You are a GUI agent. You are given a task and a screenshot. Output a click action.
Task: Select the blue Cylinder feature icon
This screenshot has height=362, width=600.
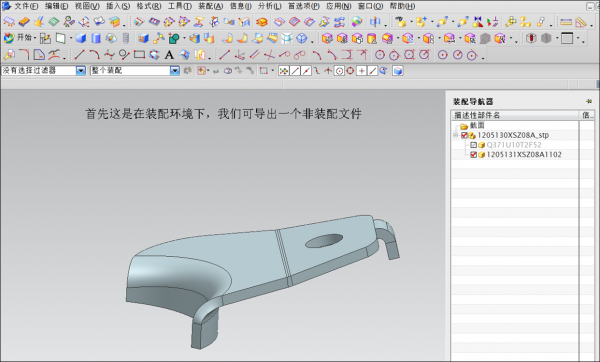96,38
